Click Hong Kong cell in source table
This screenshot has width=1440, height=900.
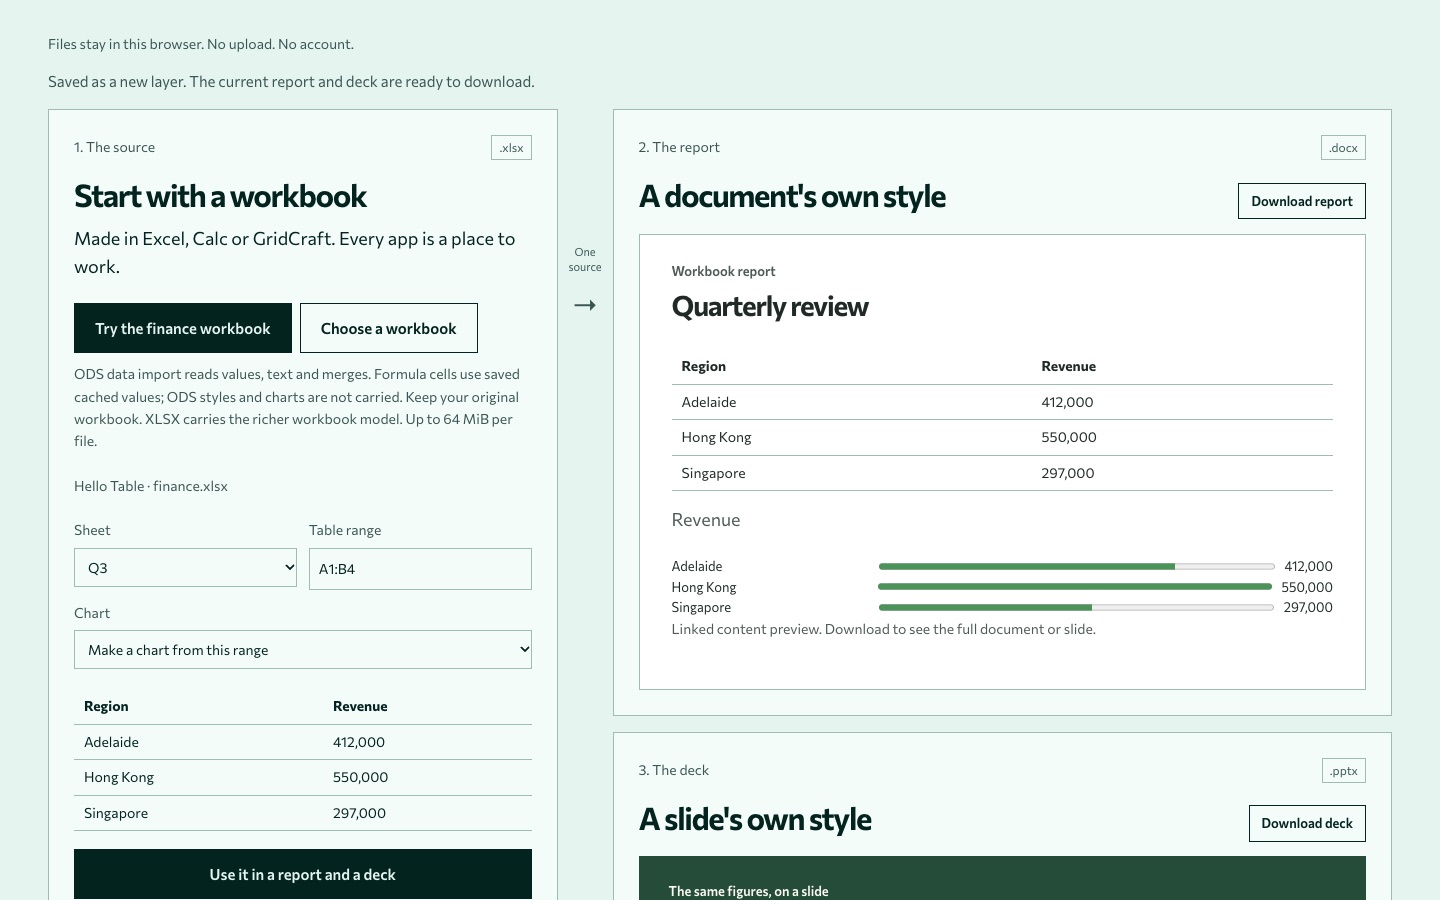tap(119, 777)
